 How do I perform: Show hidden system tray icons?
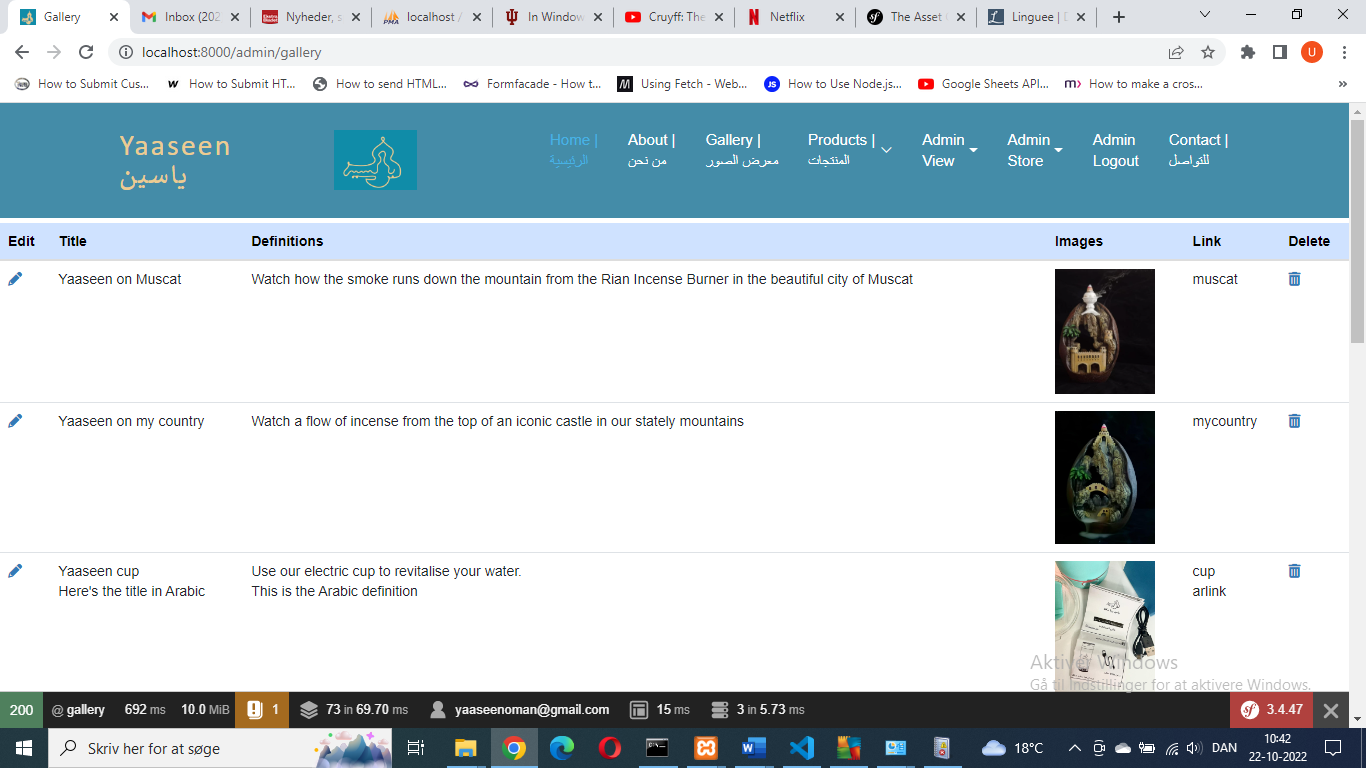1074,748
